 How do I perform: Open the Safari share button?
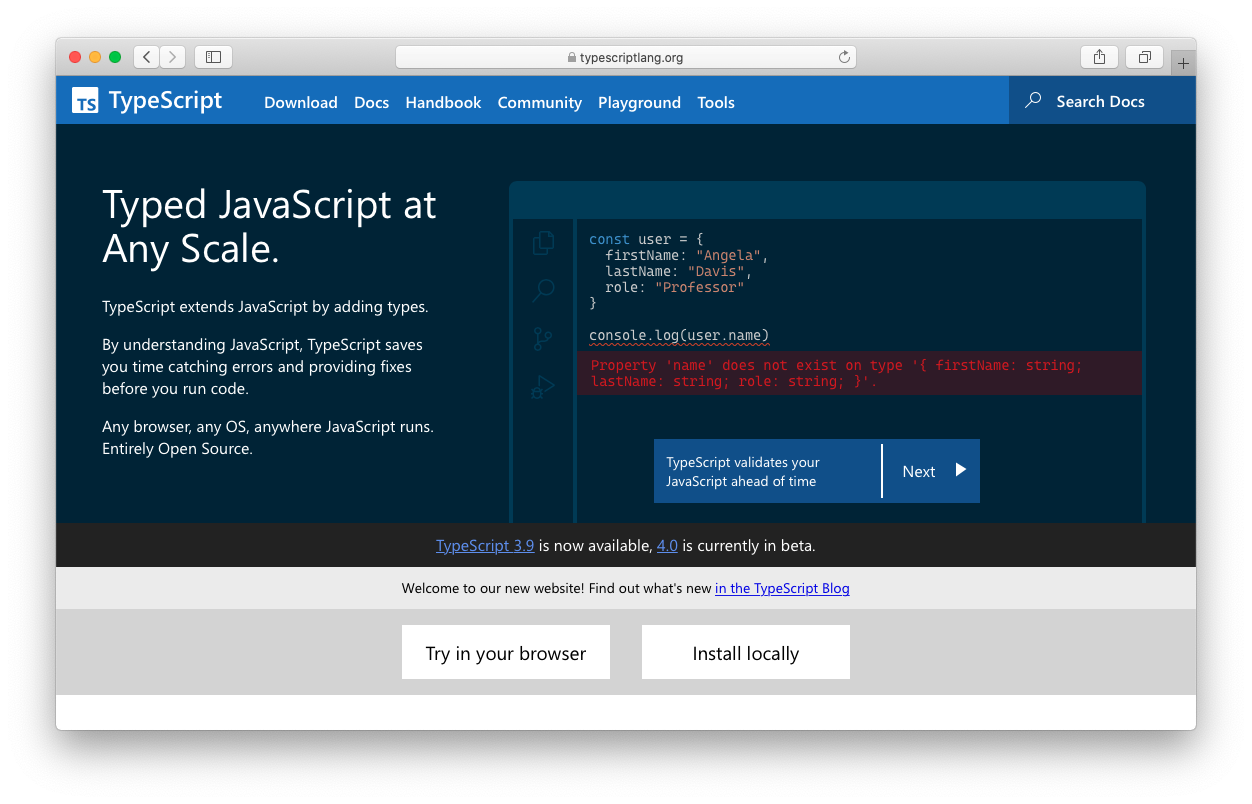point(1099,57)
